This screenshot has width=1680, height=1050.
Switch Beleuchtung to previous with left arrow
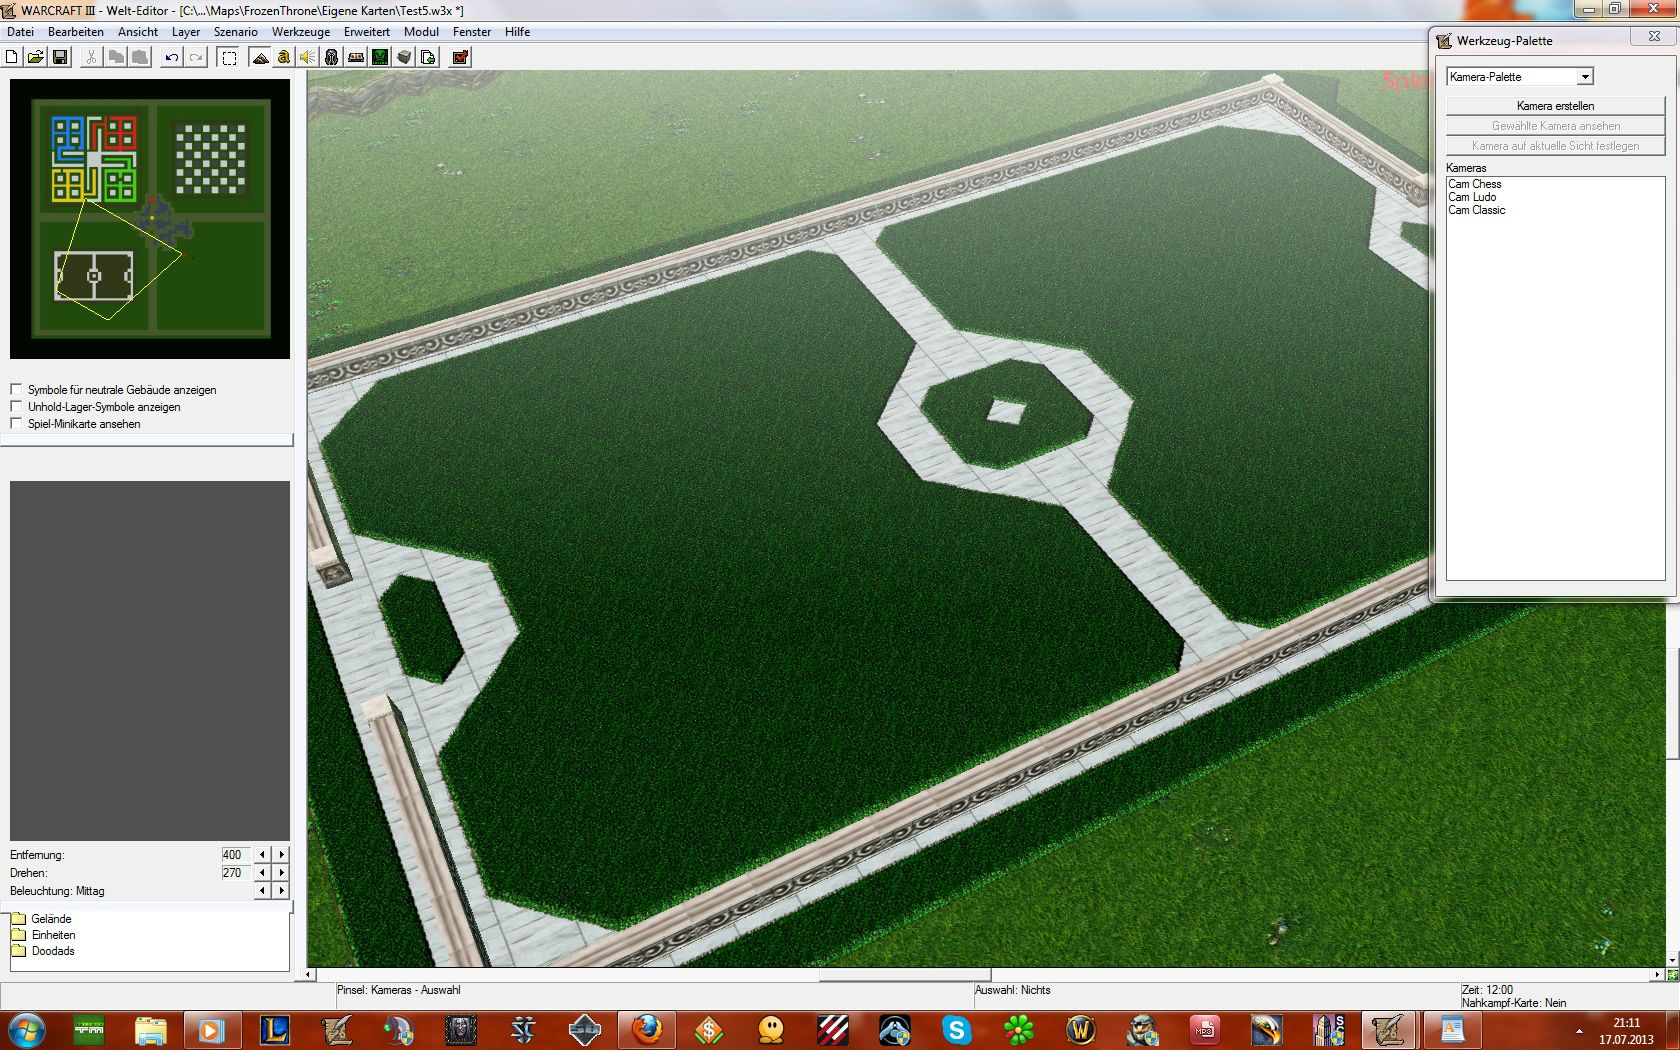coord(262,891)
